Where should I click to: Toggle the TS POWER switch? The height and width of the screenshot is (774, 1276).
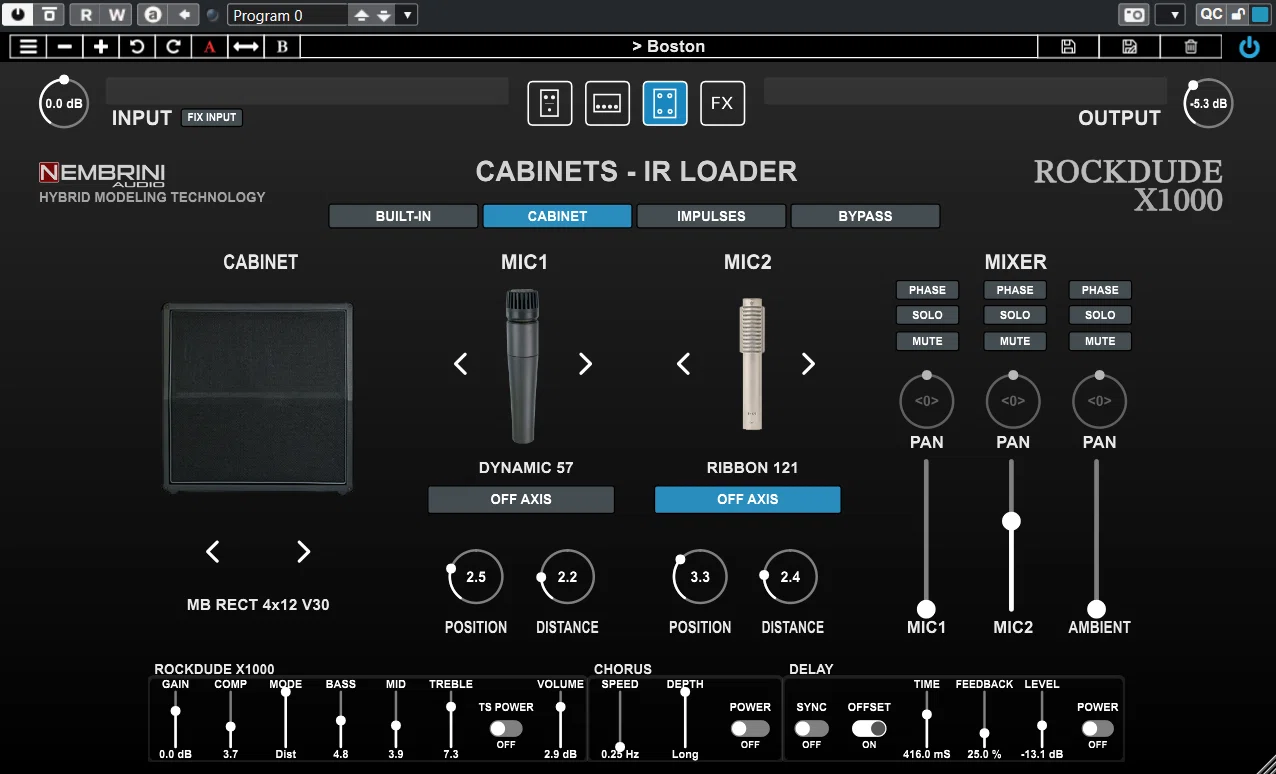[506, 729]
